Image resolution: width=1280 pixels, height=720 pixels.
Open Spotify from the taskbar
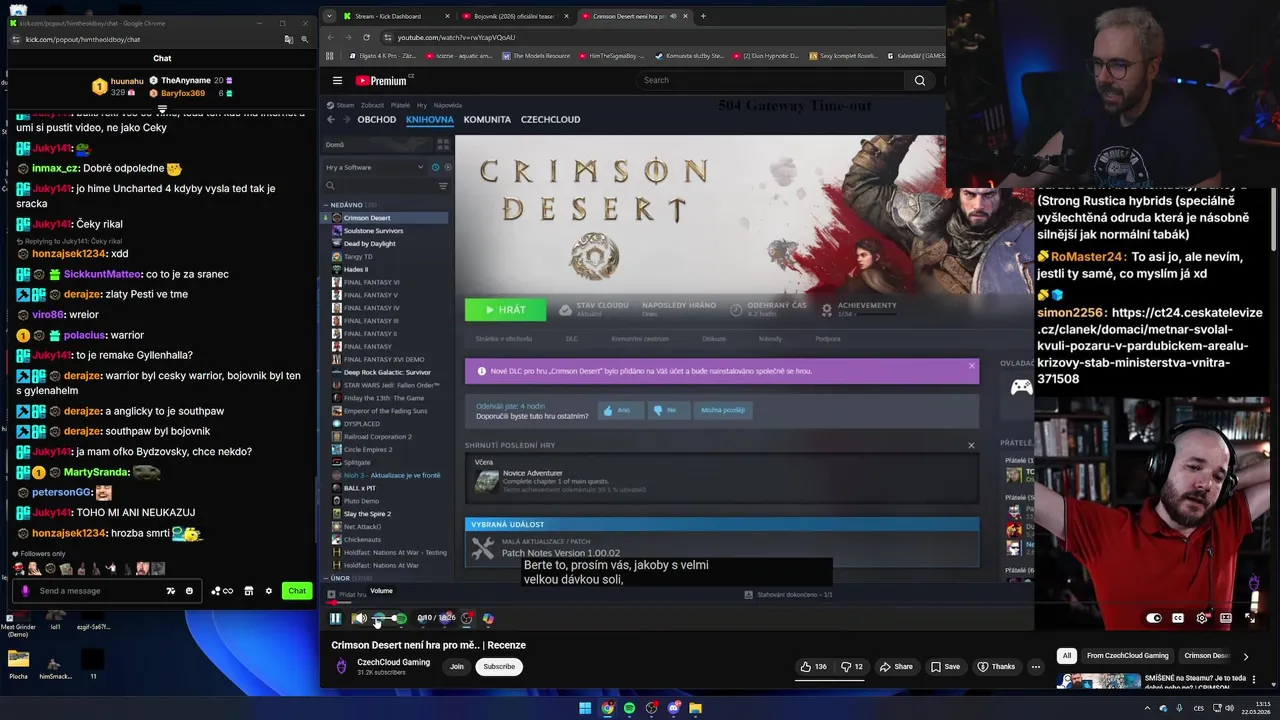(629, 708)
